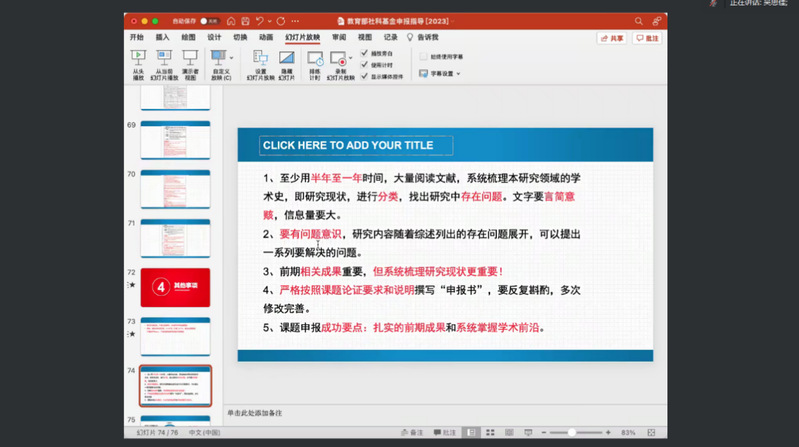Open the undo history dropdown arrow
799x447 pixels.
(x=271, y=20)
